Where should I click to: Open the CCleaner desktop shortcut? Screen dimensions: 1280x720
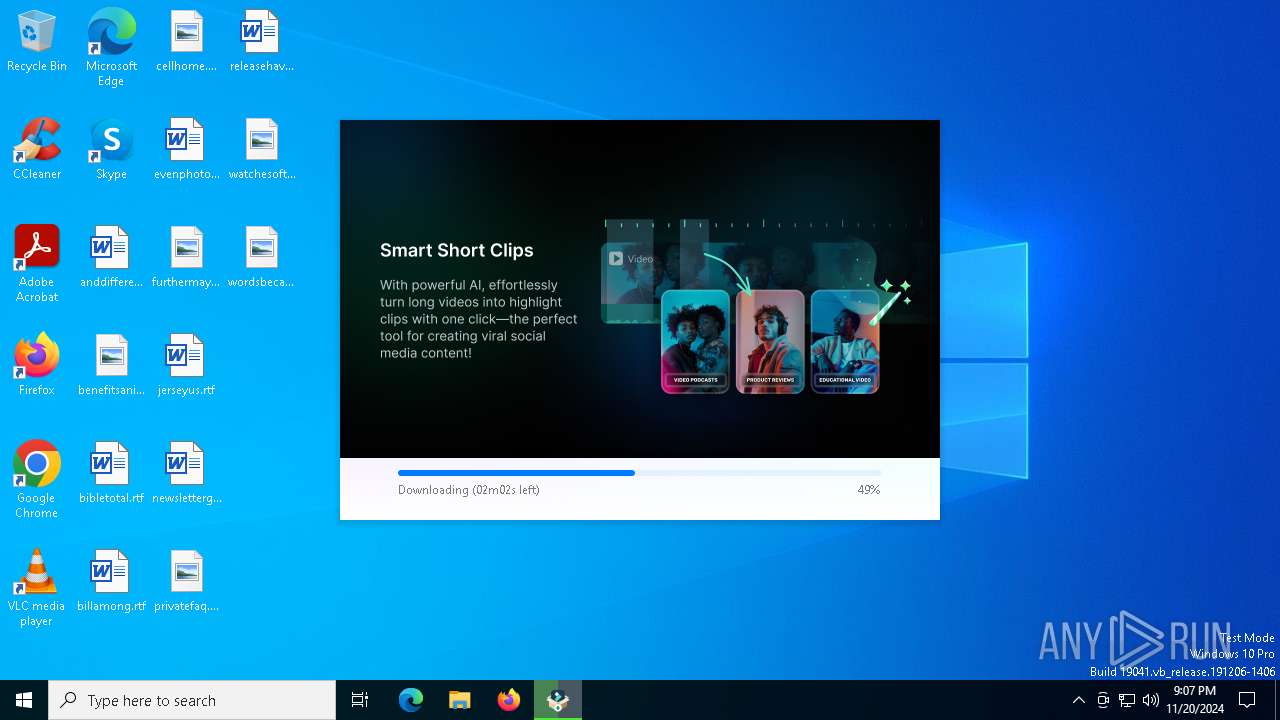37,150
